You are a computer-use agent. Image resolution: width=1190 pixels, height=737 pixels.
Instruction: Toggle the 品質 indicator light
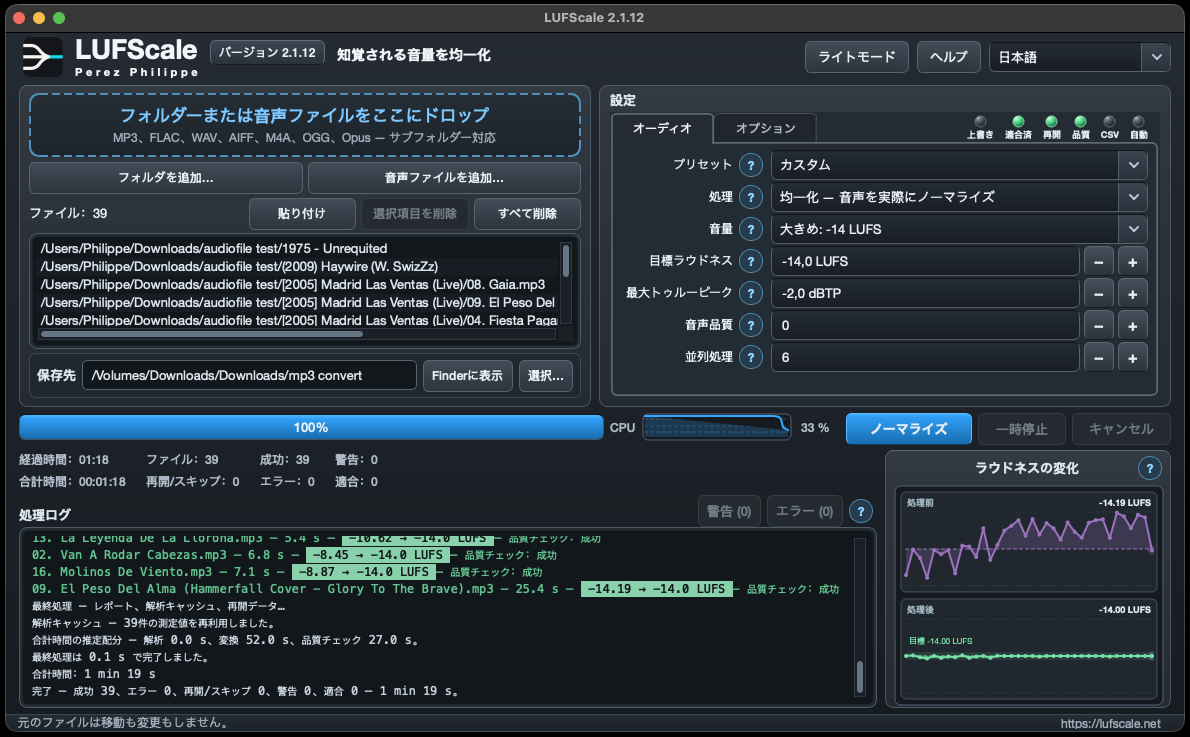tap(1080, 121)
